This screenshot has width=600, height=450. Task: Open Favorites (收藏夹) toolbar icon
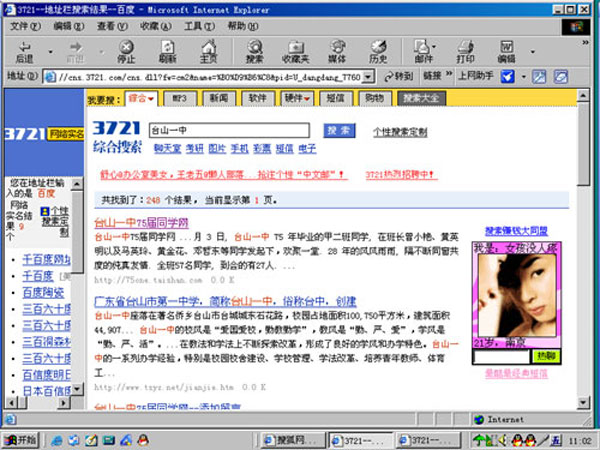point(295,52)
